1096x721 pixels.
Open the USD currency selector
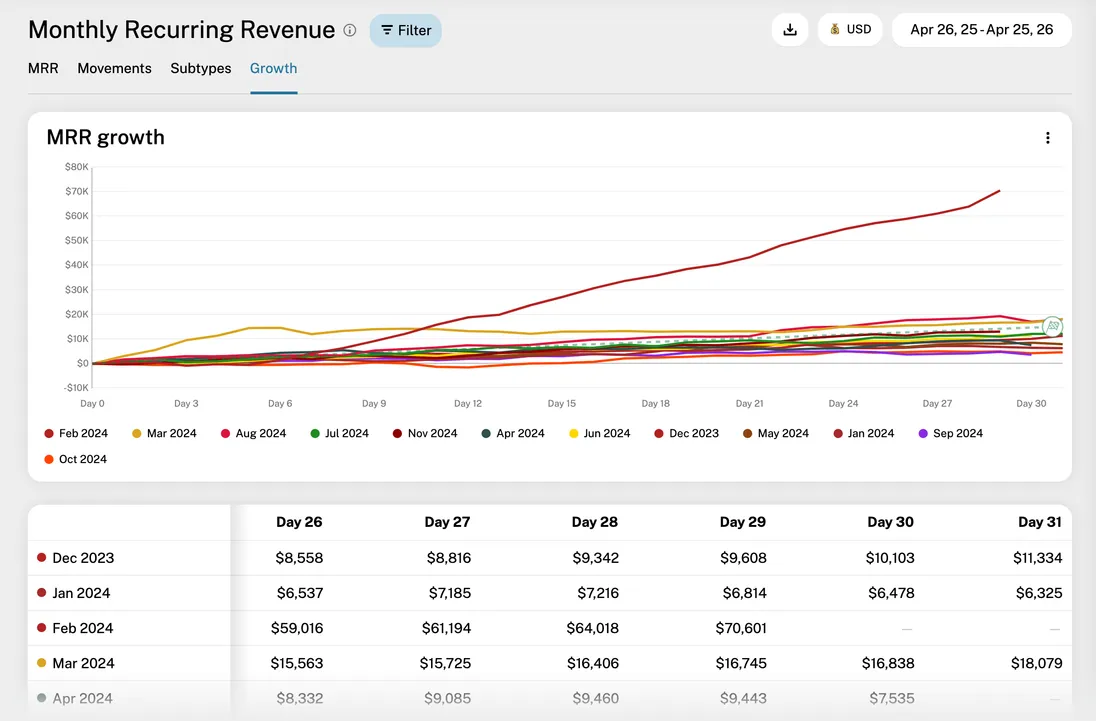tap(850, 29)
